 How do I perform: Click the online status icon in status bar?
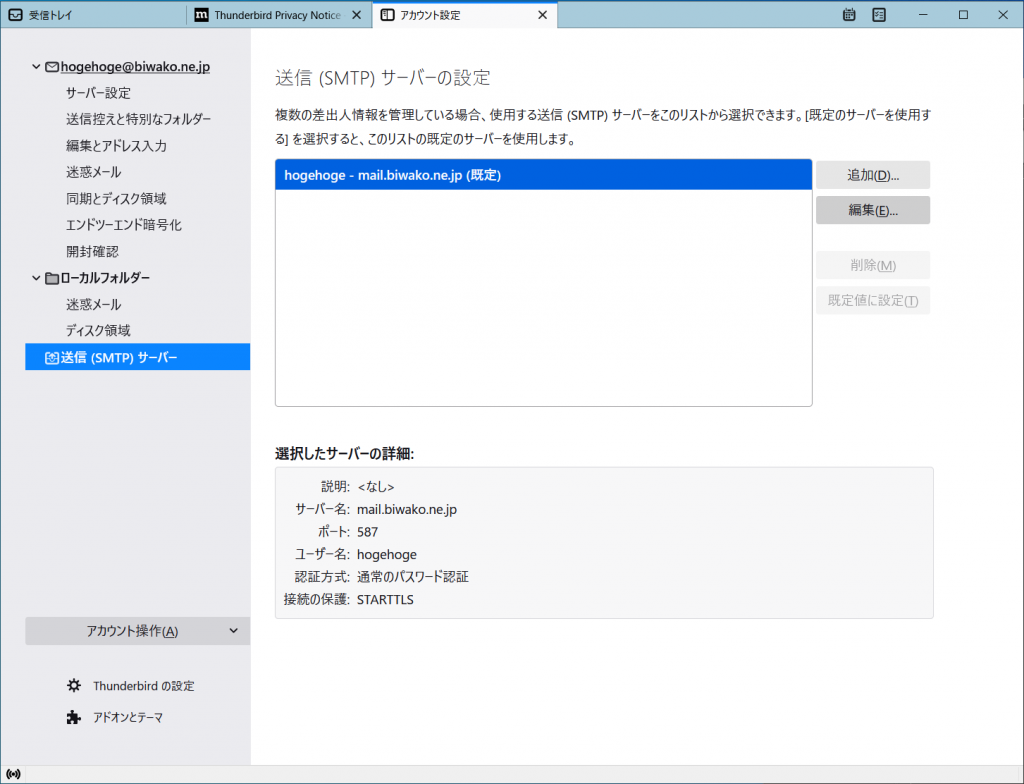pyautogui.click(x=13, y=775)
